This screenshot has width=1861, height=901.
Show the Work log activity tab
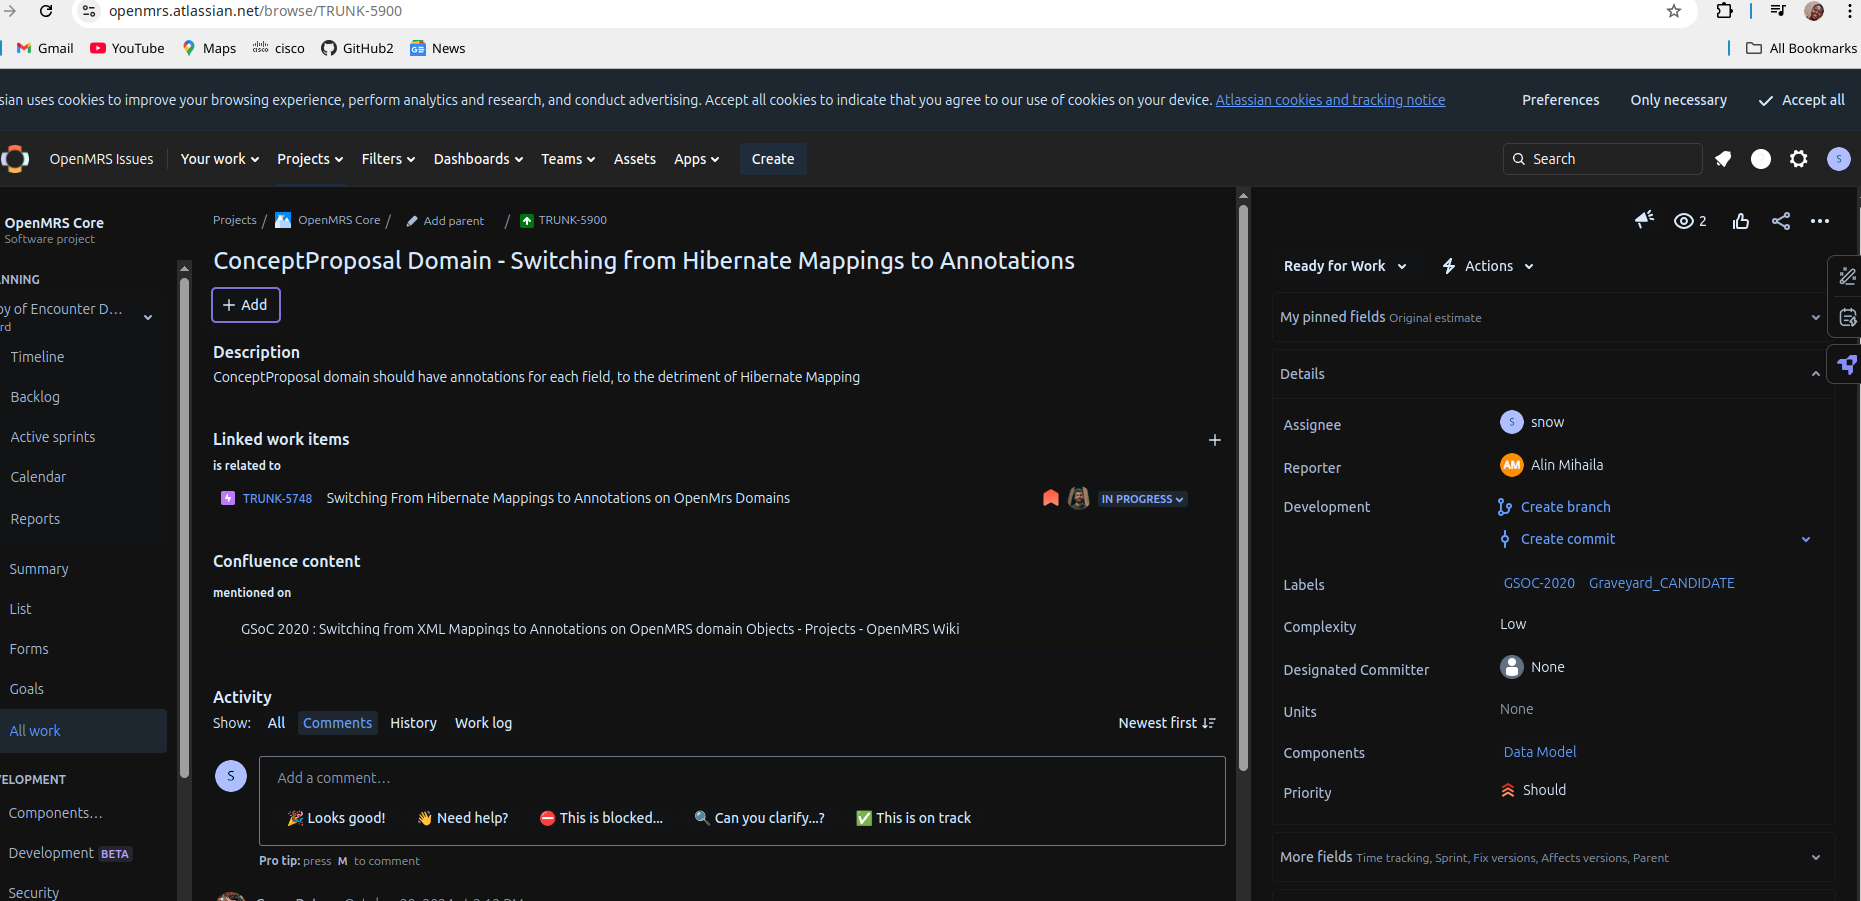click(x=483, y=723)
